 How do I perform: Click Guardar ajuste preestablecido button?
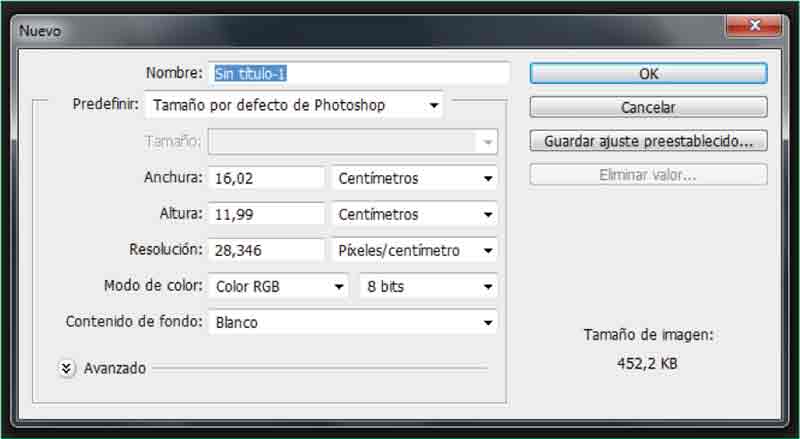pyautogui.click(x=648, y=141)
